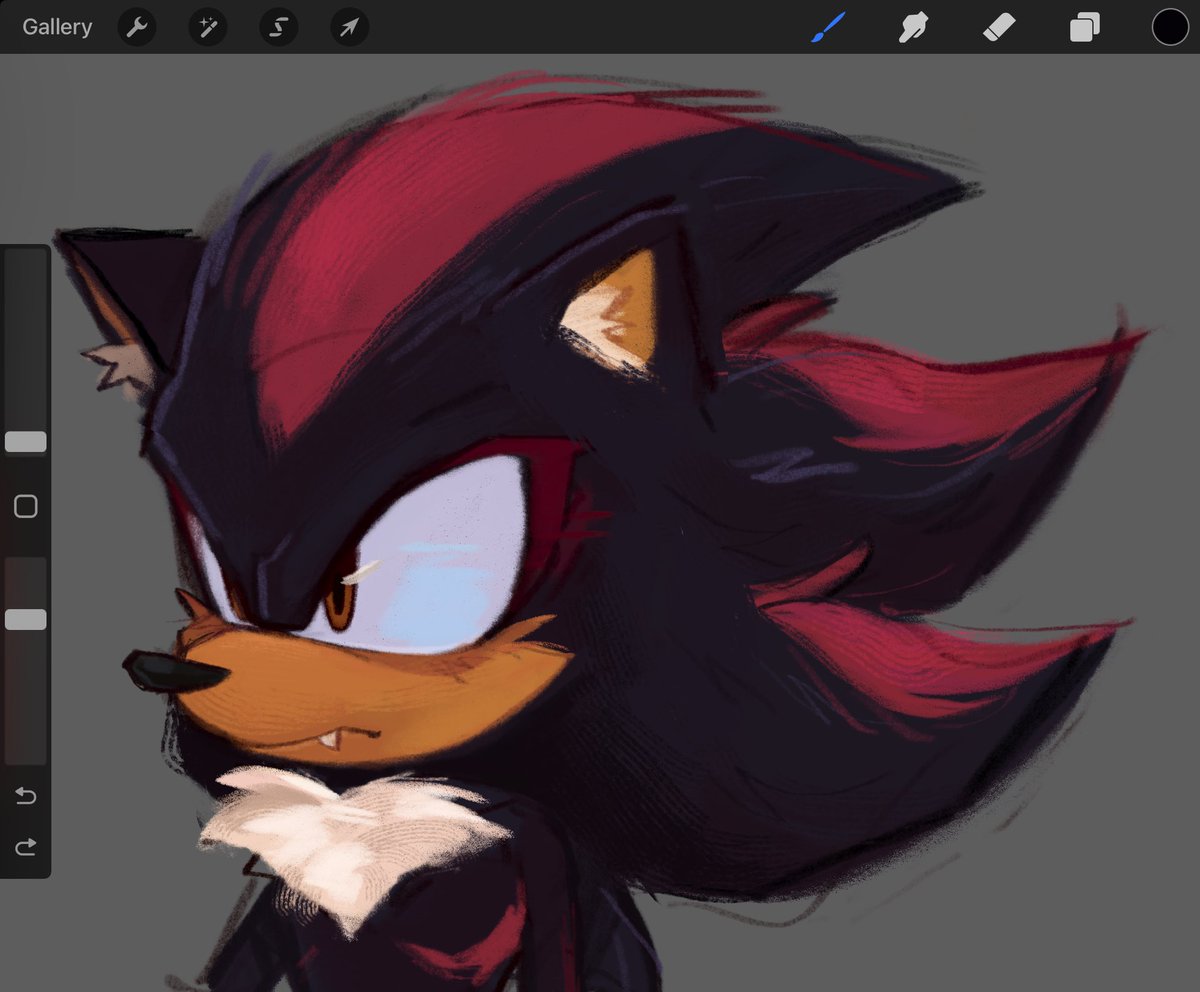
Task: Select the Brush tool
Action: coord(828,27)
